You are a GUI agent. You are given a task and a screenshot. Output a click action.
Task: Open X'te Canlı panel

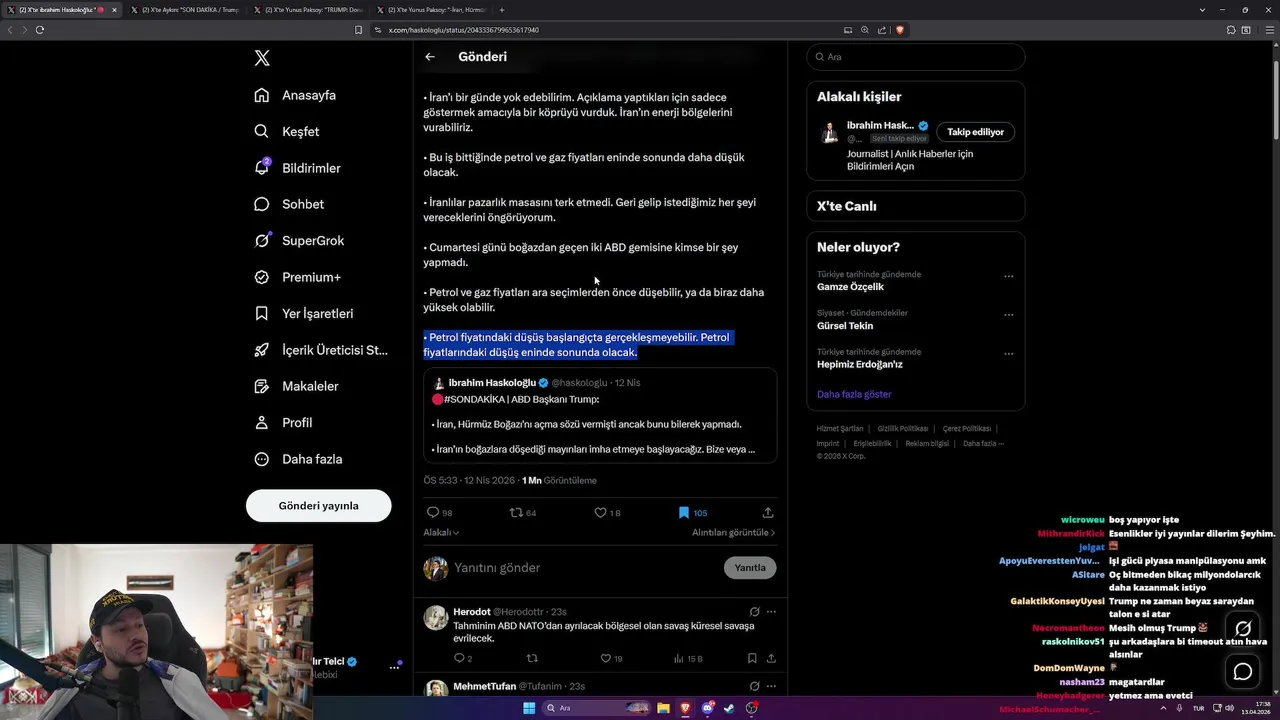[x=915, y=206]
